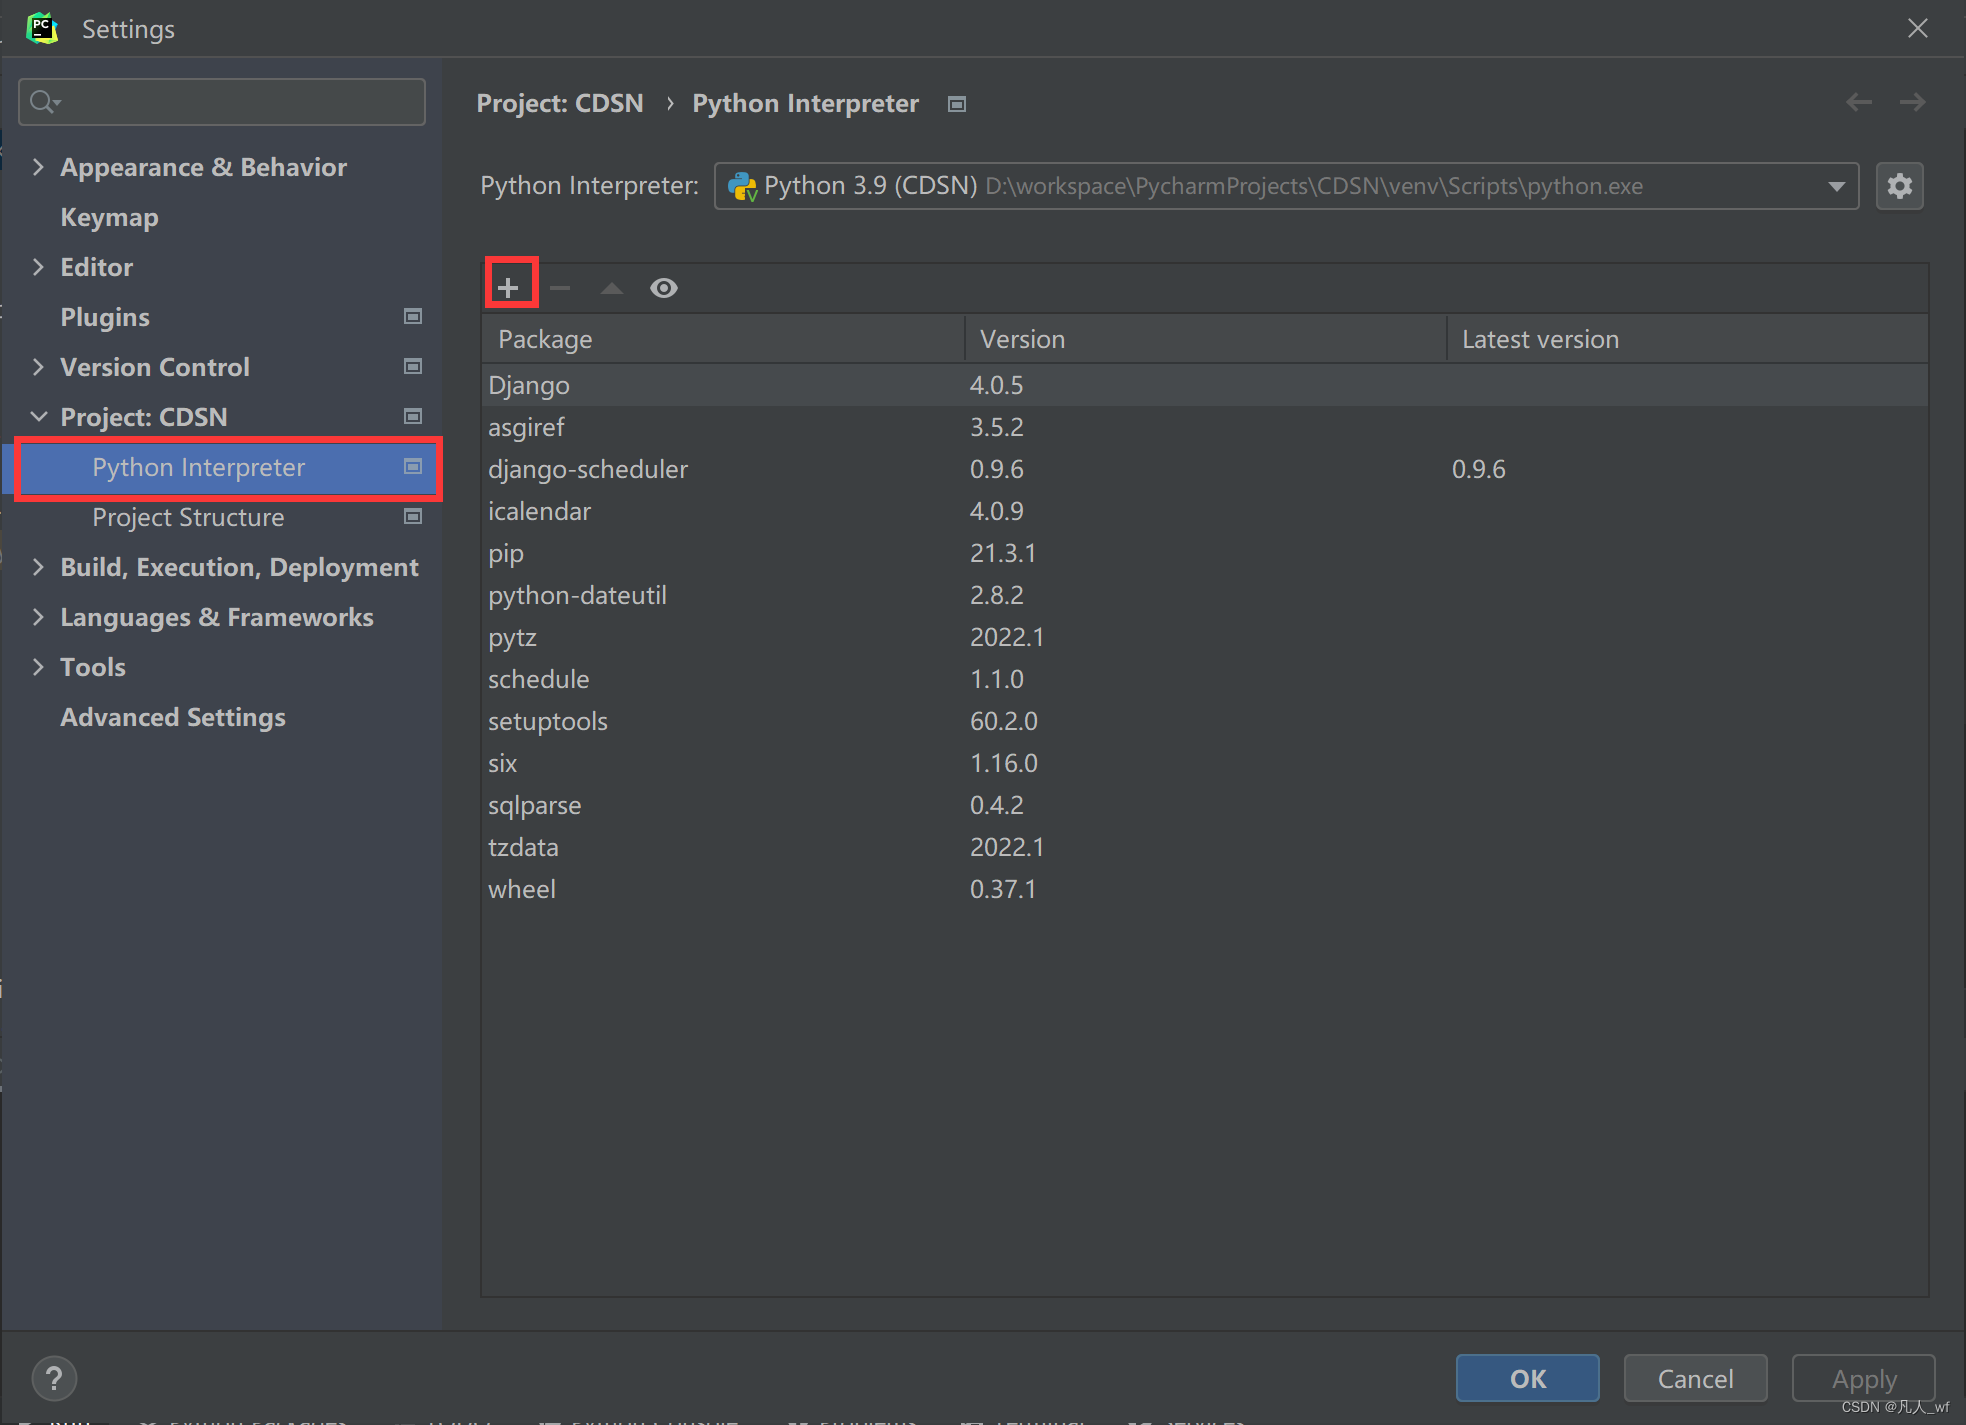The image size is (1966, 1425).
Task: Click the minus uninstall package icon
Action: tap(560, 288)
